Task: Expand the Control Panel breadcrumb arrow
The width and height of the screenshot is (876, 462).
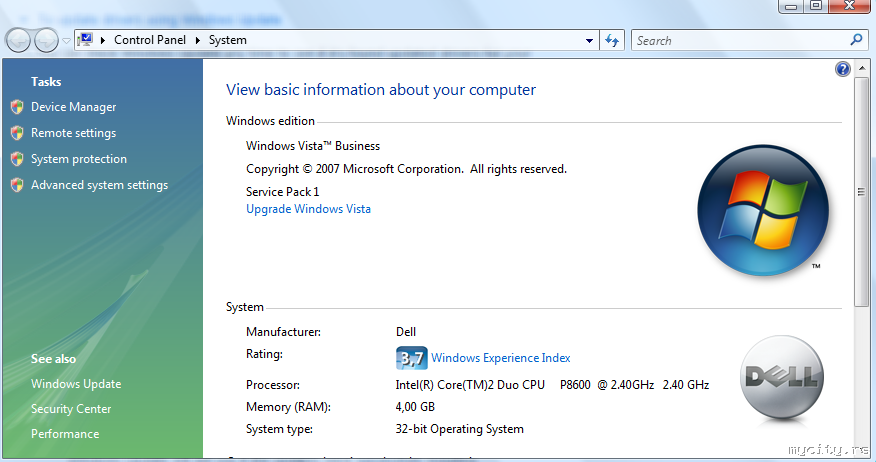Action: pyautogui.click(x=199, y=41)
